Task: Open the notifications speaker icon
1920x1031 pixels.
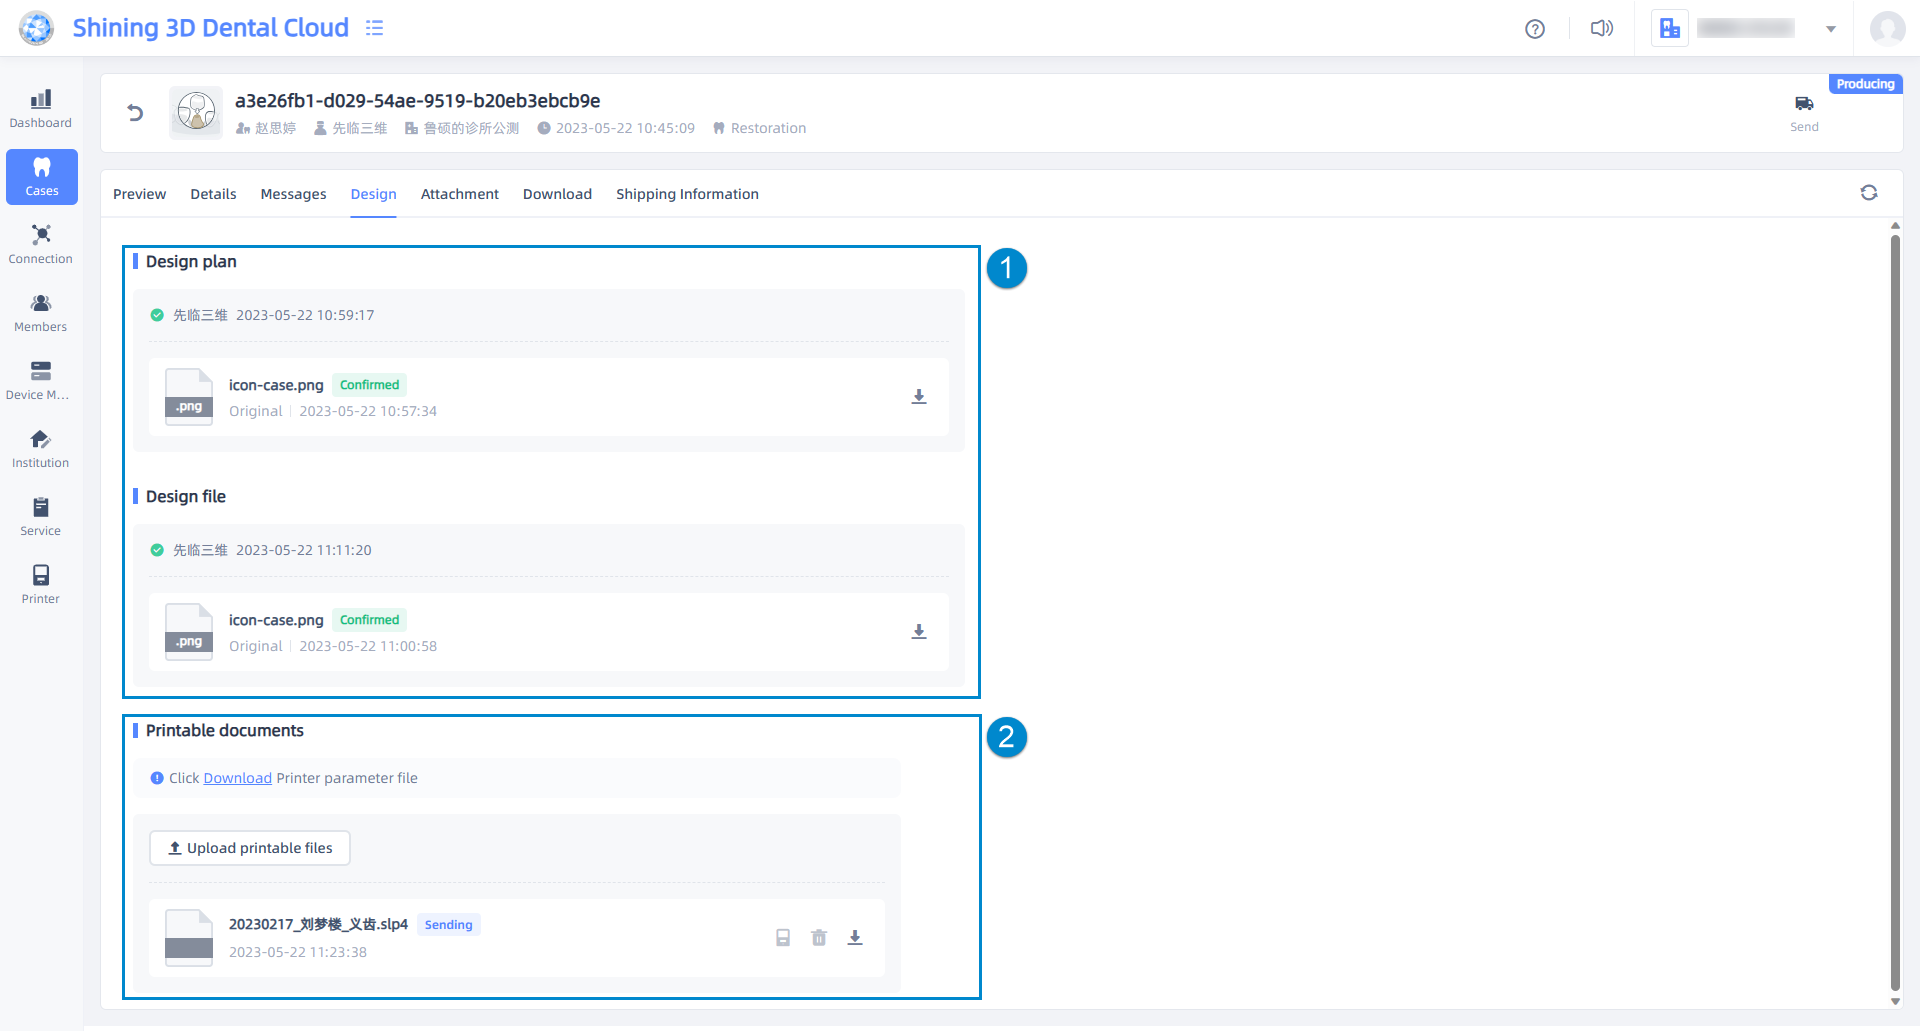Action: click(x=1601, y=29)
